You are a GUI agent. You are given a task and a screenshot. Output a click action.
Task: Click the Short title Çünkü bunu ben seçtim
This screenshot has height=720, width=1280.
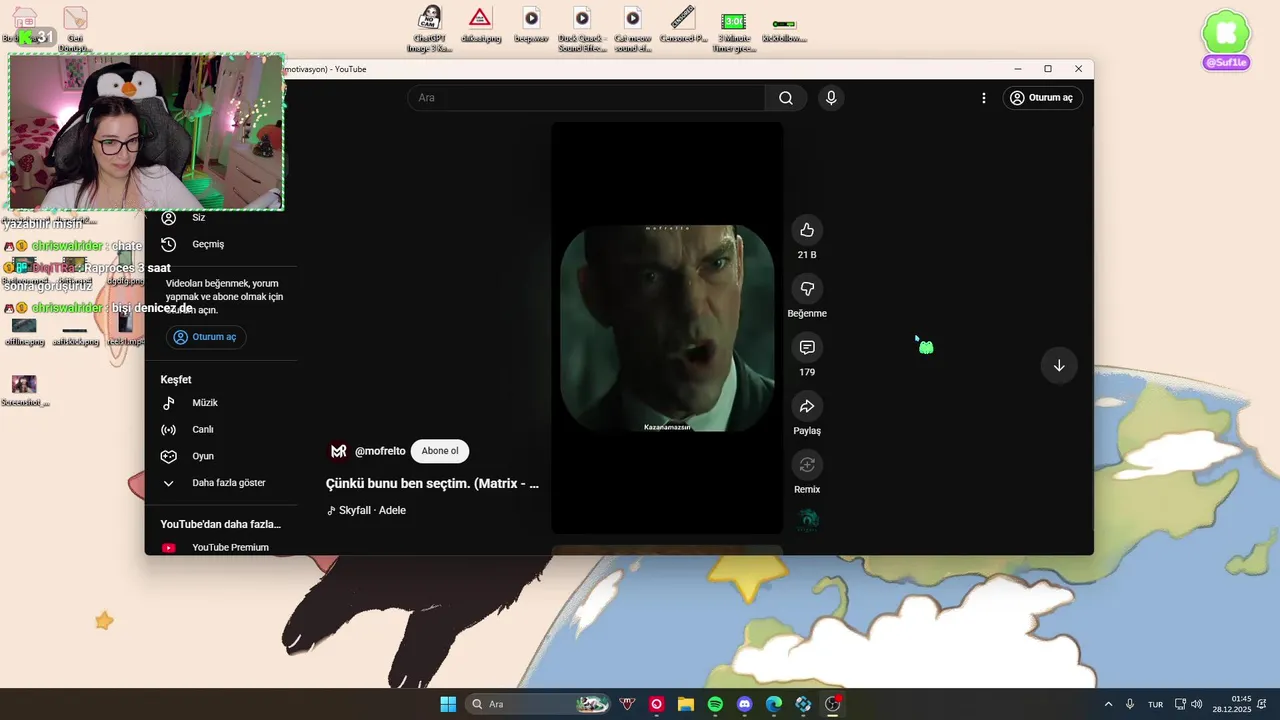(x=432, y=484)
